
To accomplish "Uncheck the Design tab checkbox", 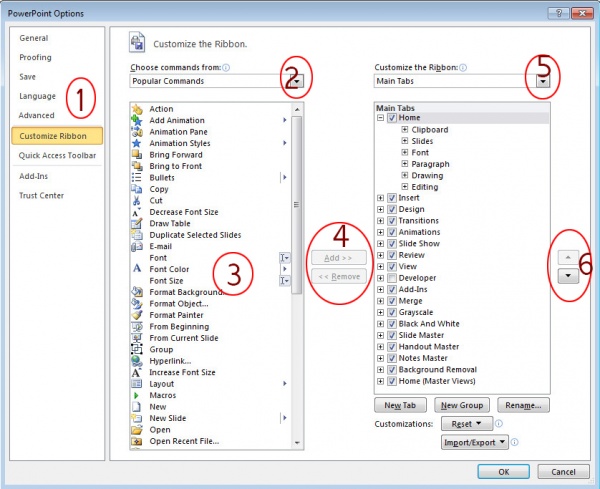I will pyautogui.click(x=392, y=210).
